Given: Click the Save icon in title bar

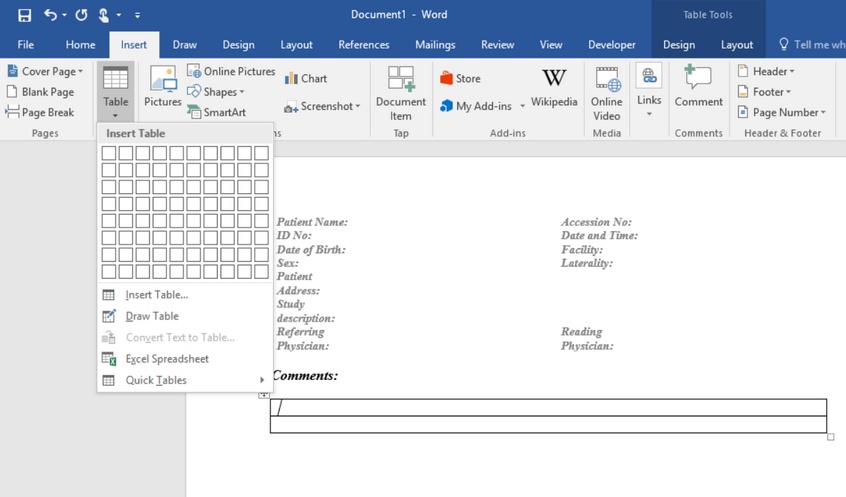Looking at the screenshot, I should [24, 15].
